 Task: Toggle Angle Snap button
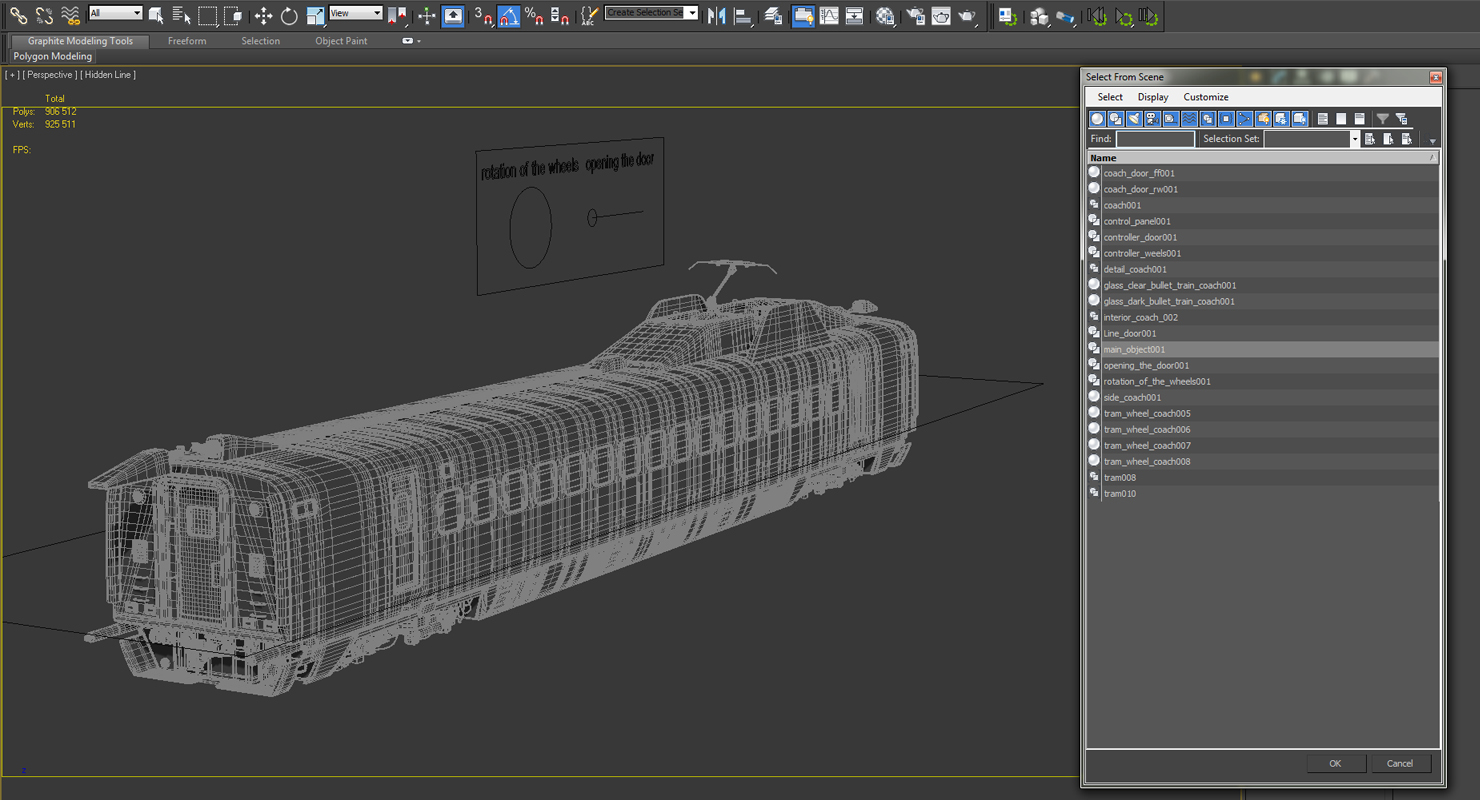pos(509,16)
